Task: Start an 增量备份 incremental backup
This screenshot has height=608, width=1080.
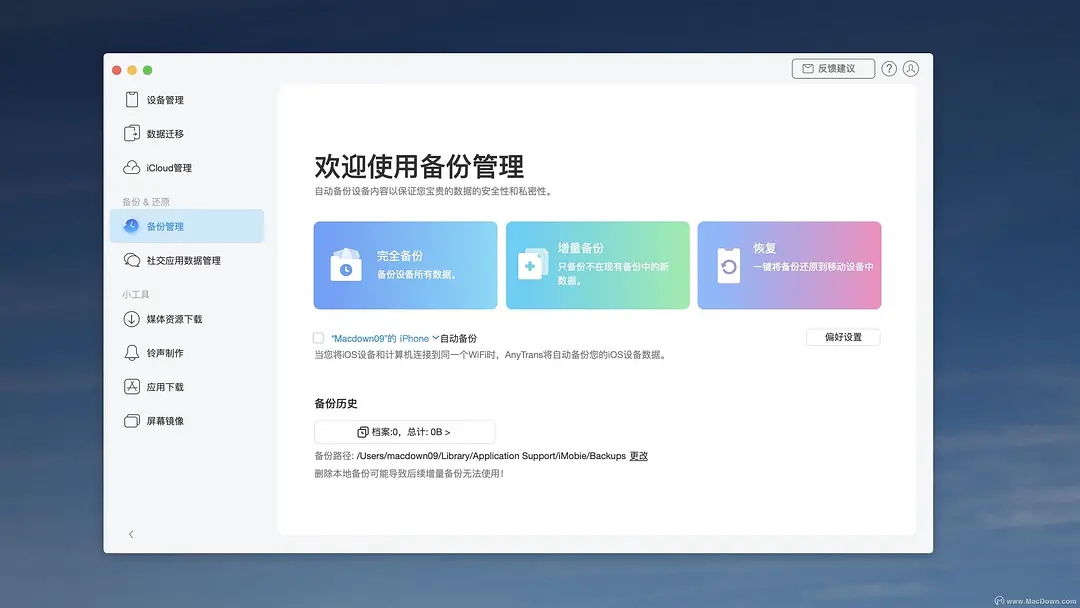Action: coord(597,264)
